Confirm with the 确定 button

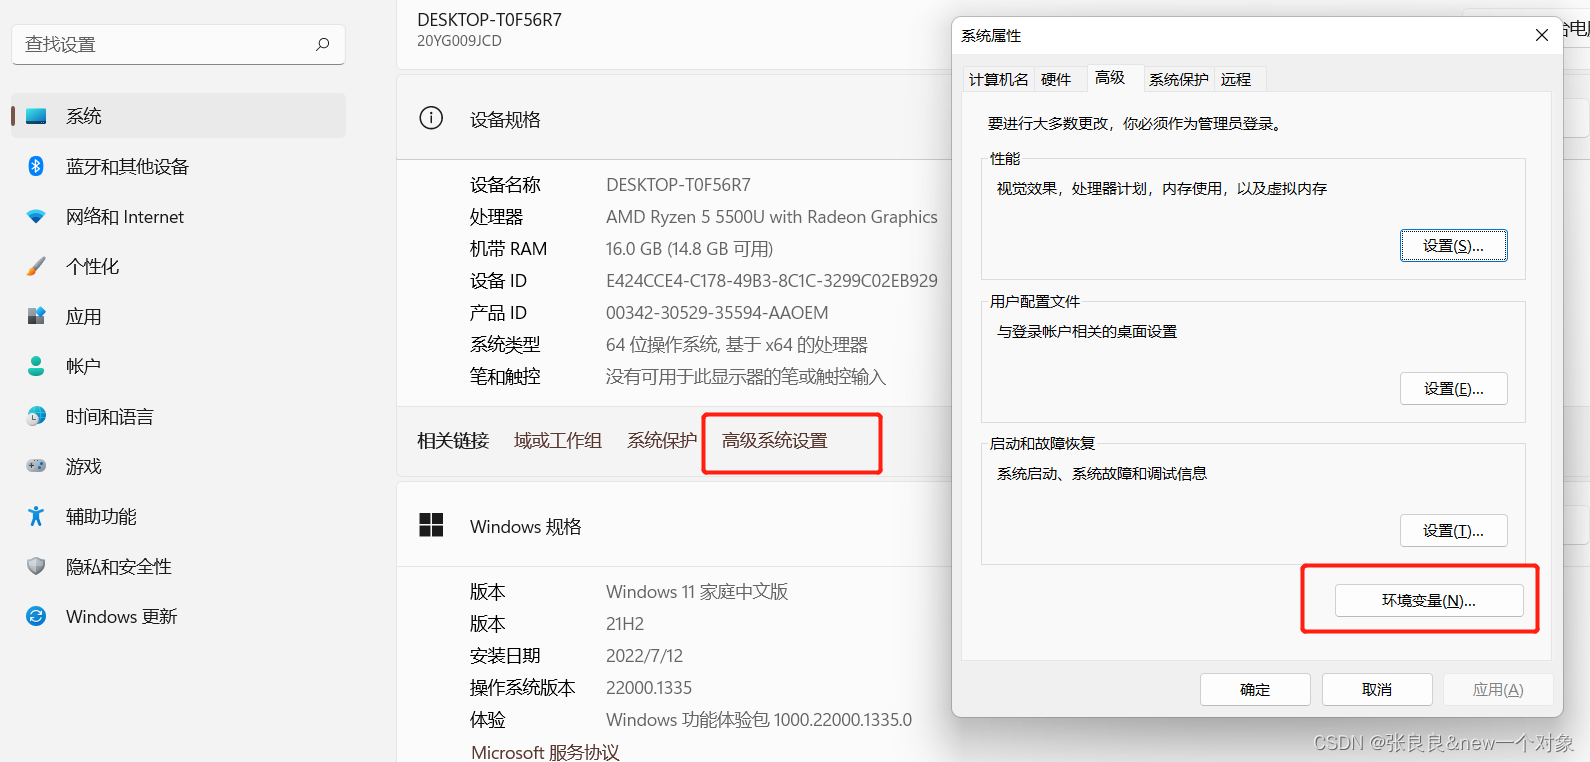point(1255,689)
